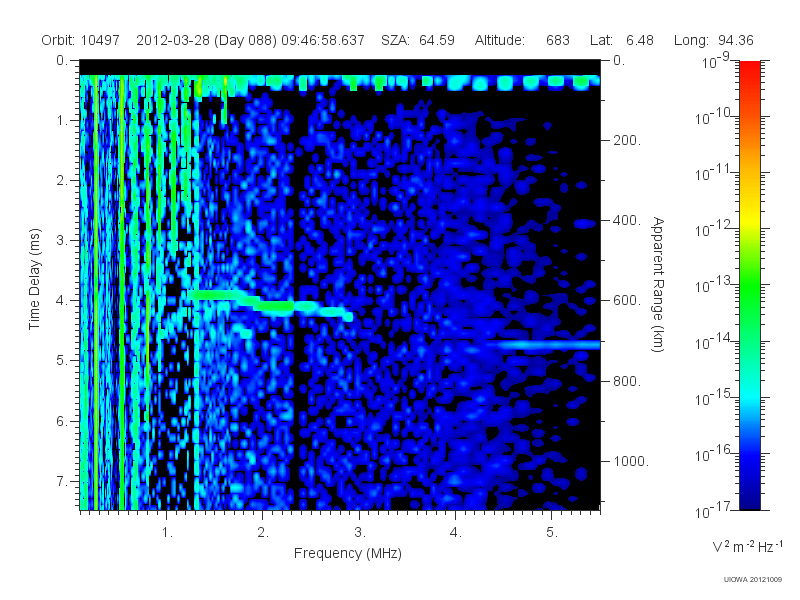The height and width of the screenshot is (600, 800).
Task: Click the 'Apparent Range (km)' axis label
Action: pos(658,285)
